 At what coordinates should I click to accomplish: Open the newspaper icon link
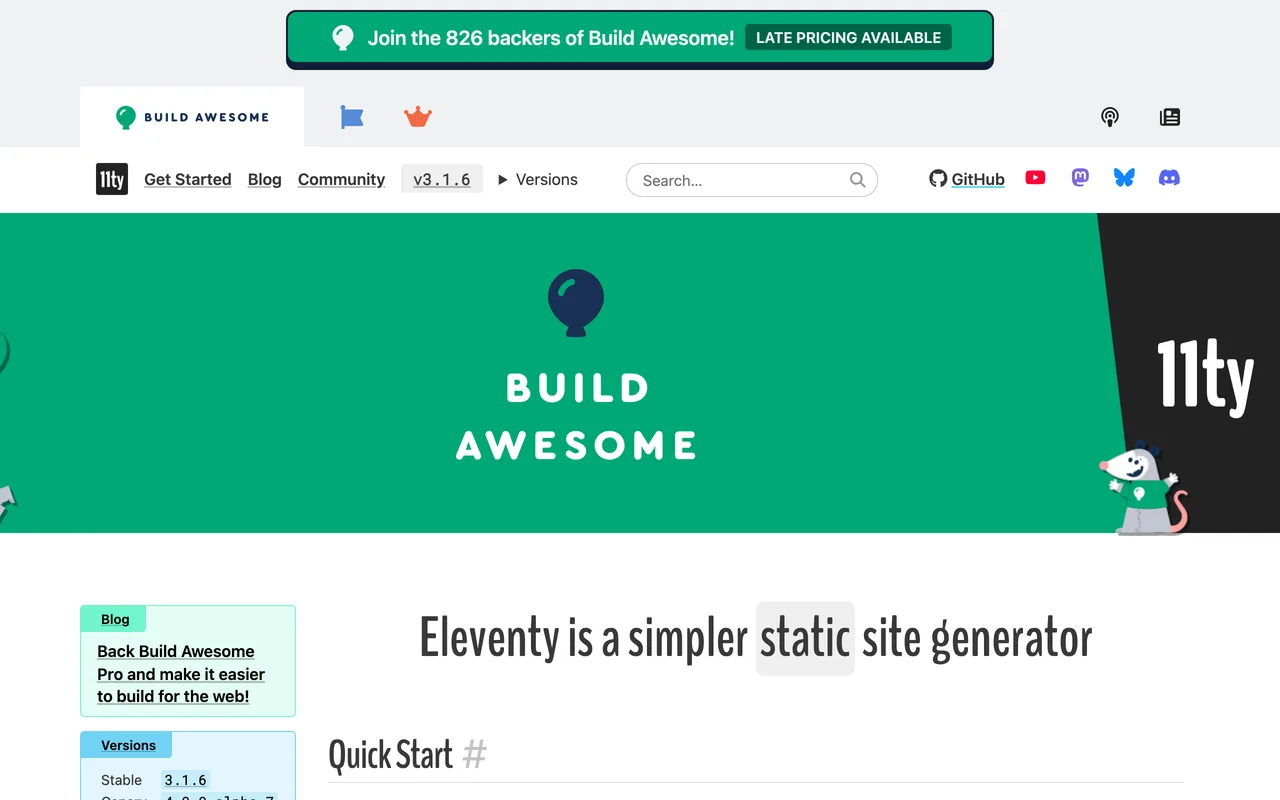click(1170, 117)
